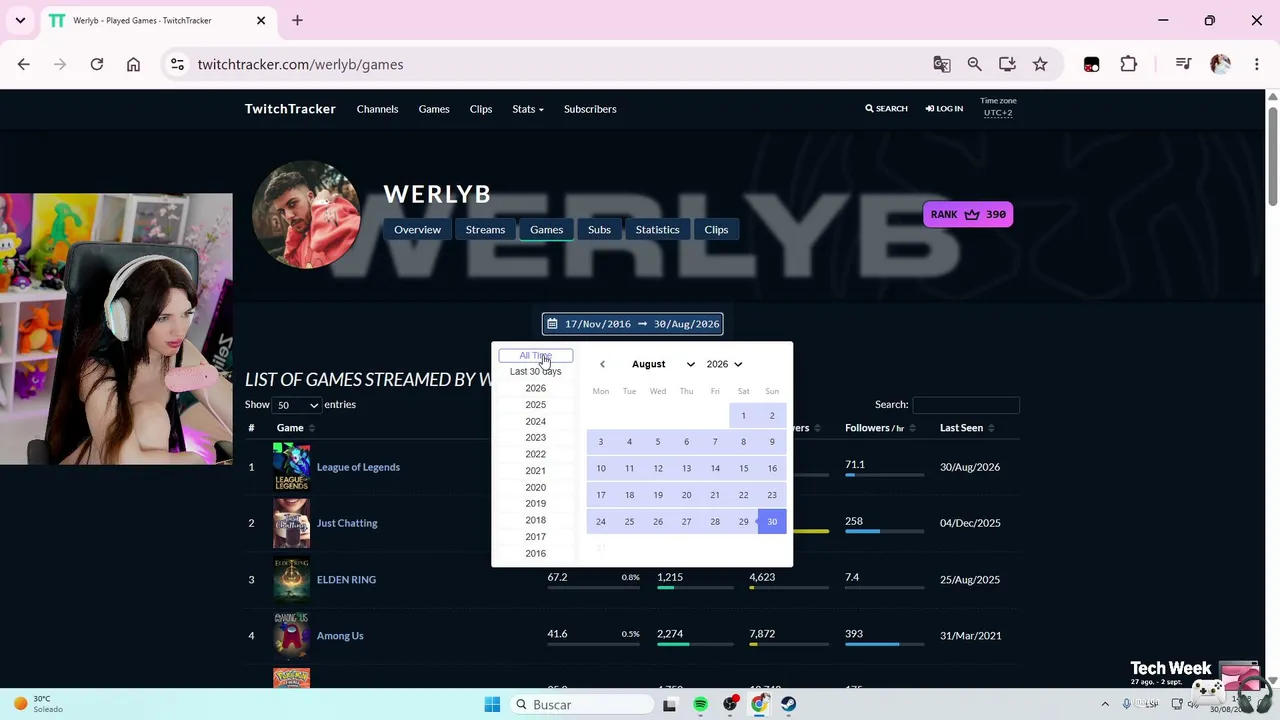Viewport: 1280px width, 720px height.
Task: Open the ELDEN RING game link
Action: pos(346,580)
